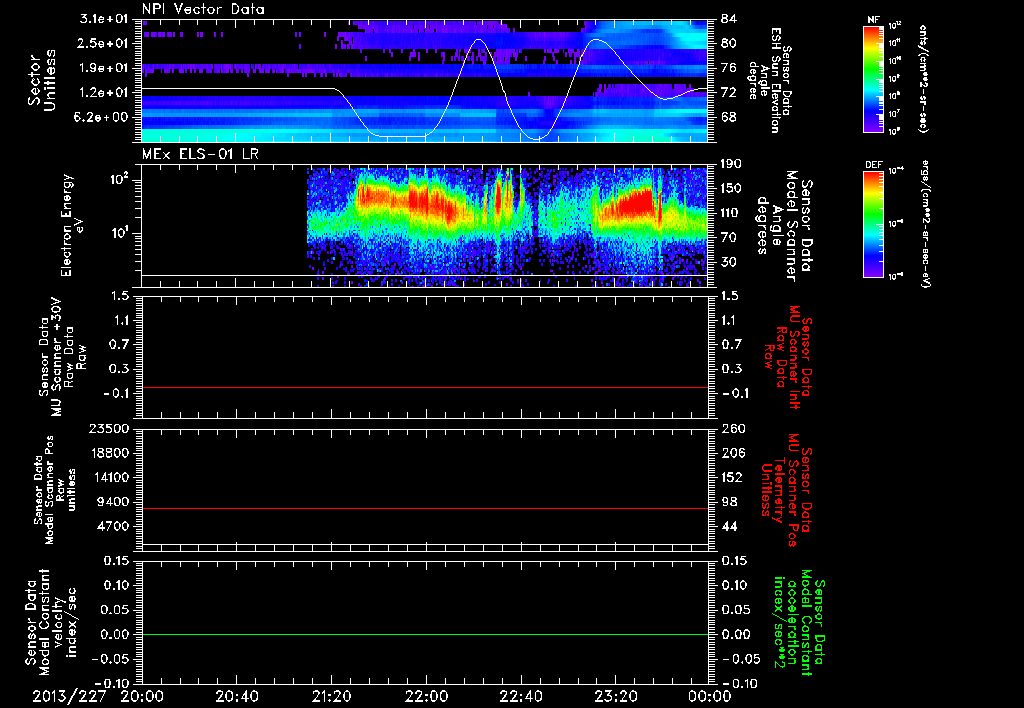The image size is (1024, 708).
Task: Click the "2013/227" date label
Action: click(69, 696)
